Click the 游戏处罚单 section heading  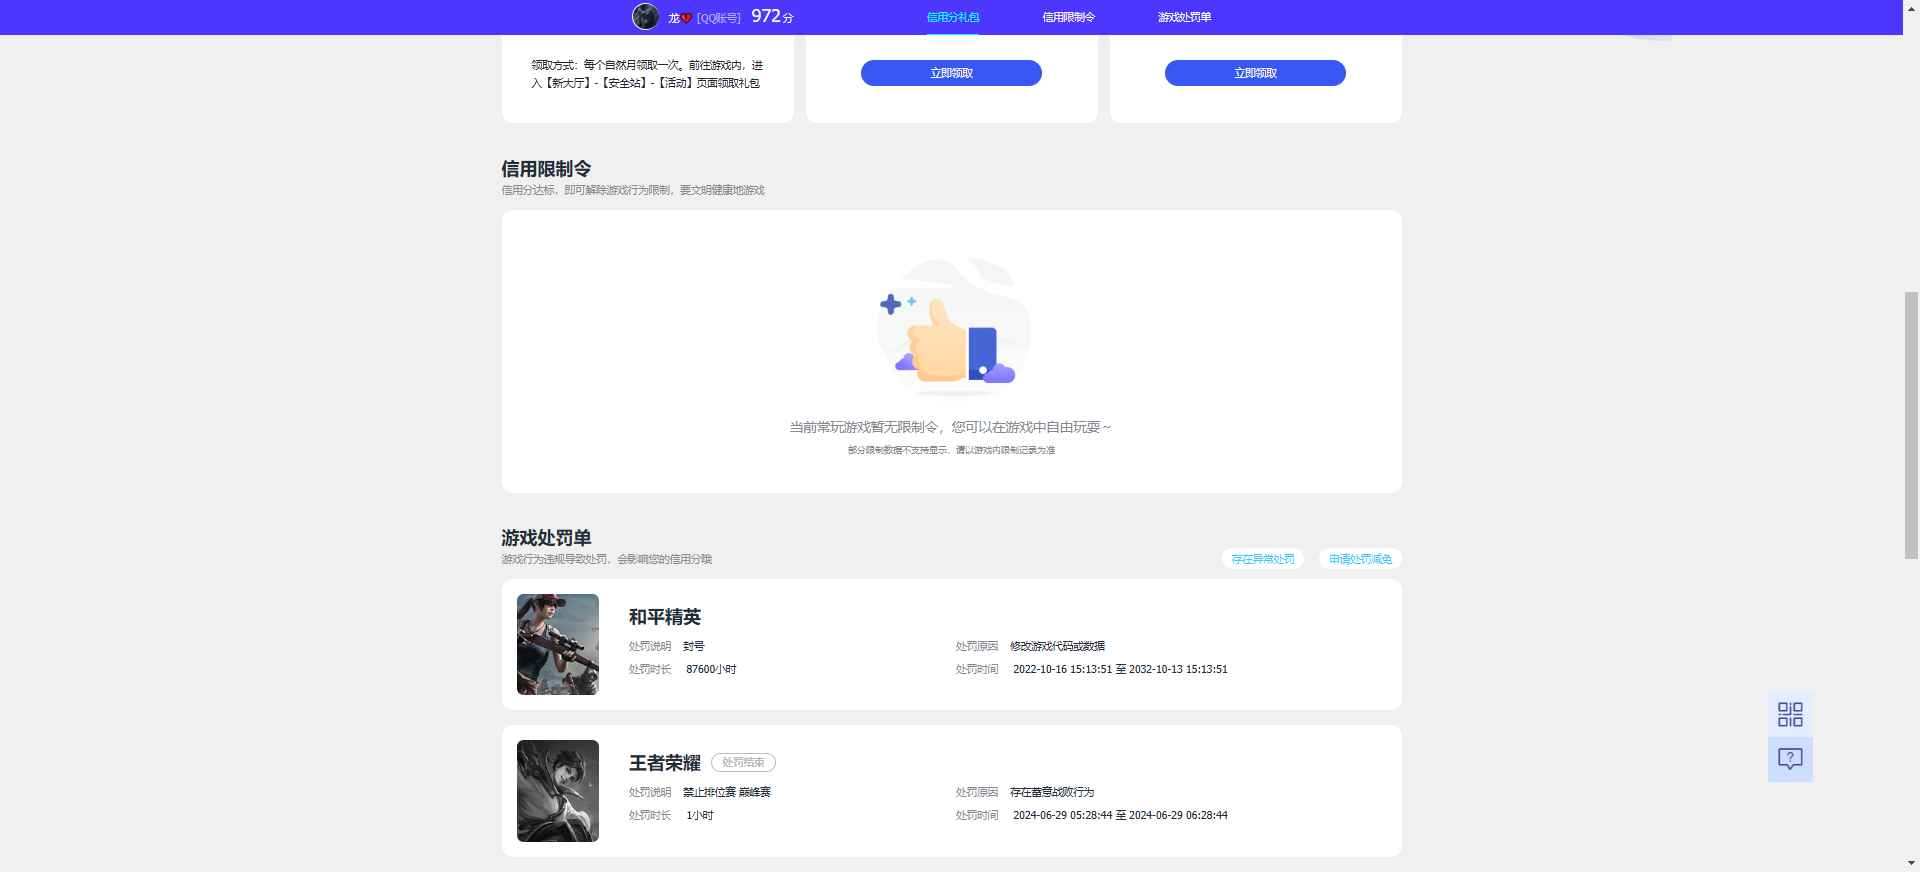(x=546, y=538)
